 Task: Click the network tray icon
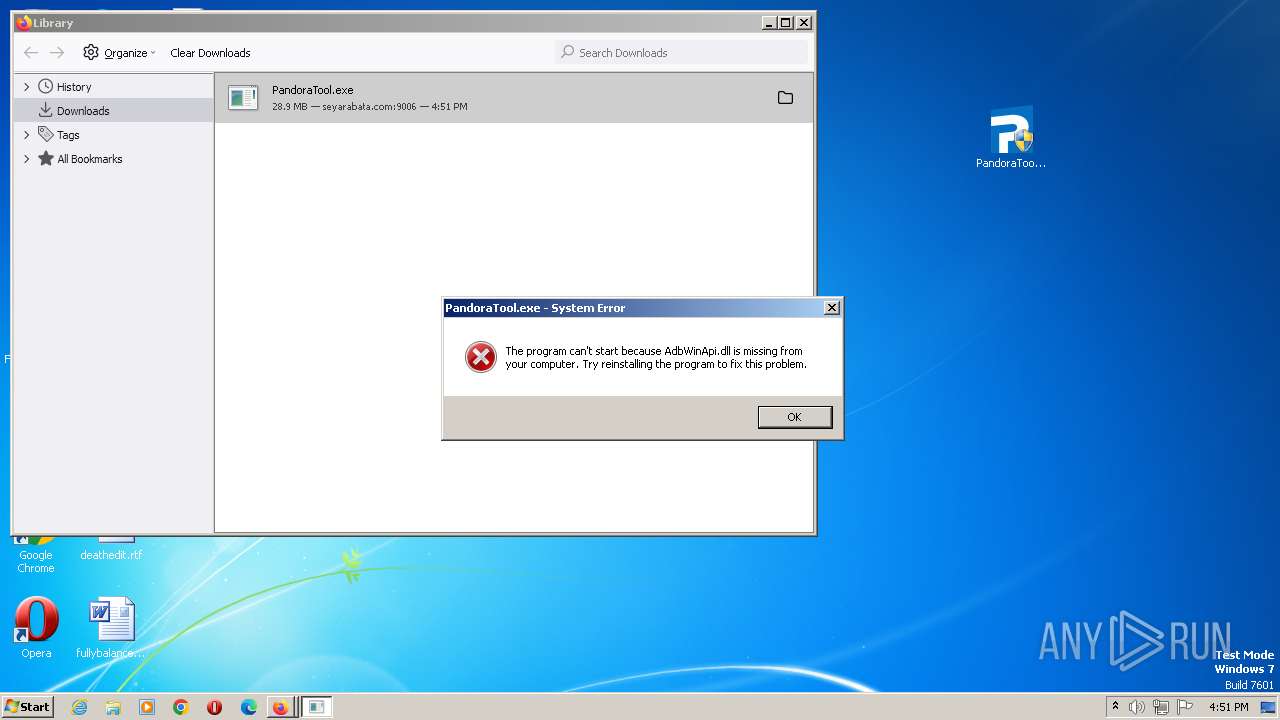coord(1161,707)
